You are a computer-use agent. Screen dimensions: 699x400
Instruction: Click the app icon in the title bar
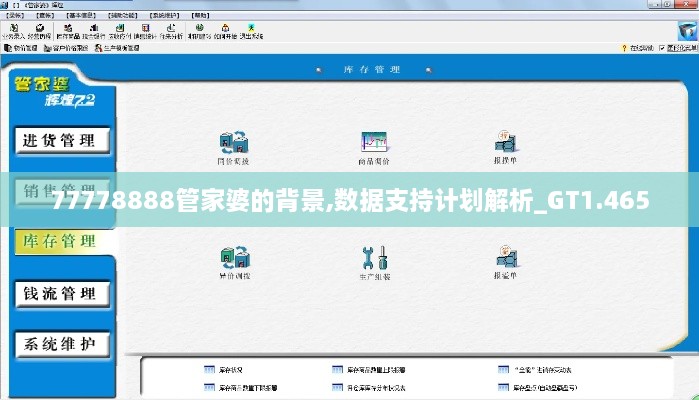pos(4,5)
